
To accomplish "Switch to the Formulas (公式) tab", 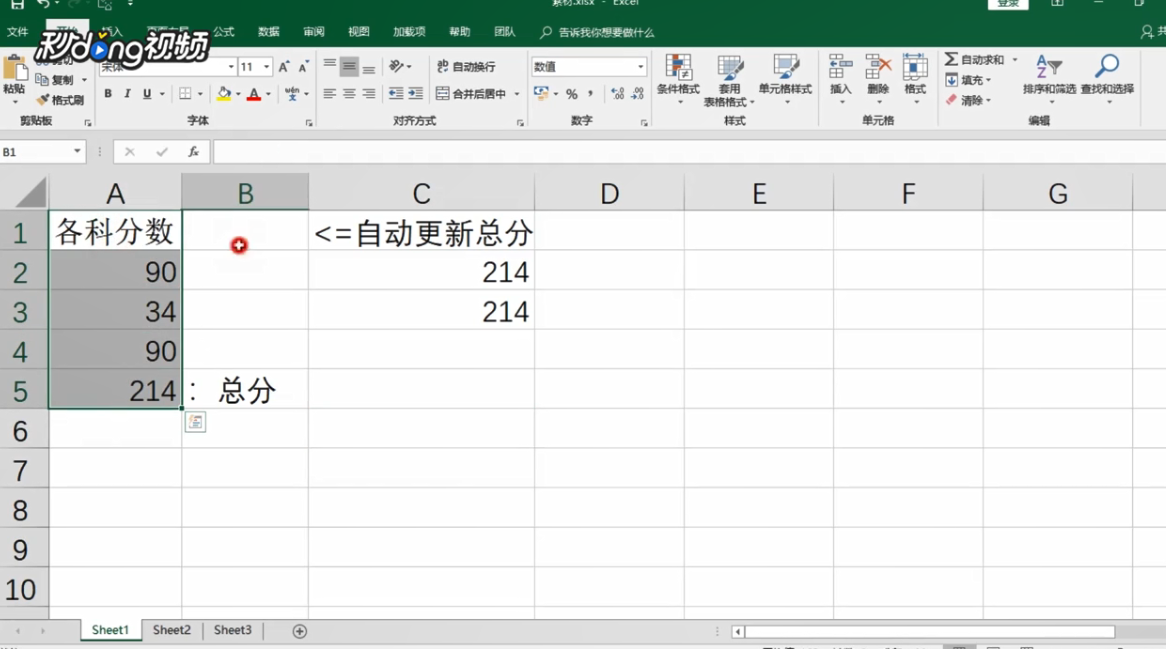I will pos(224,32).
